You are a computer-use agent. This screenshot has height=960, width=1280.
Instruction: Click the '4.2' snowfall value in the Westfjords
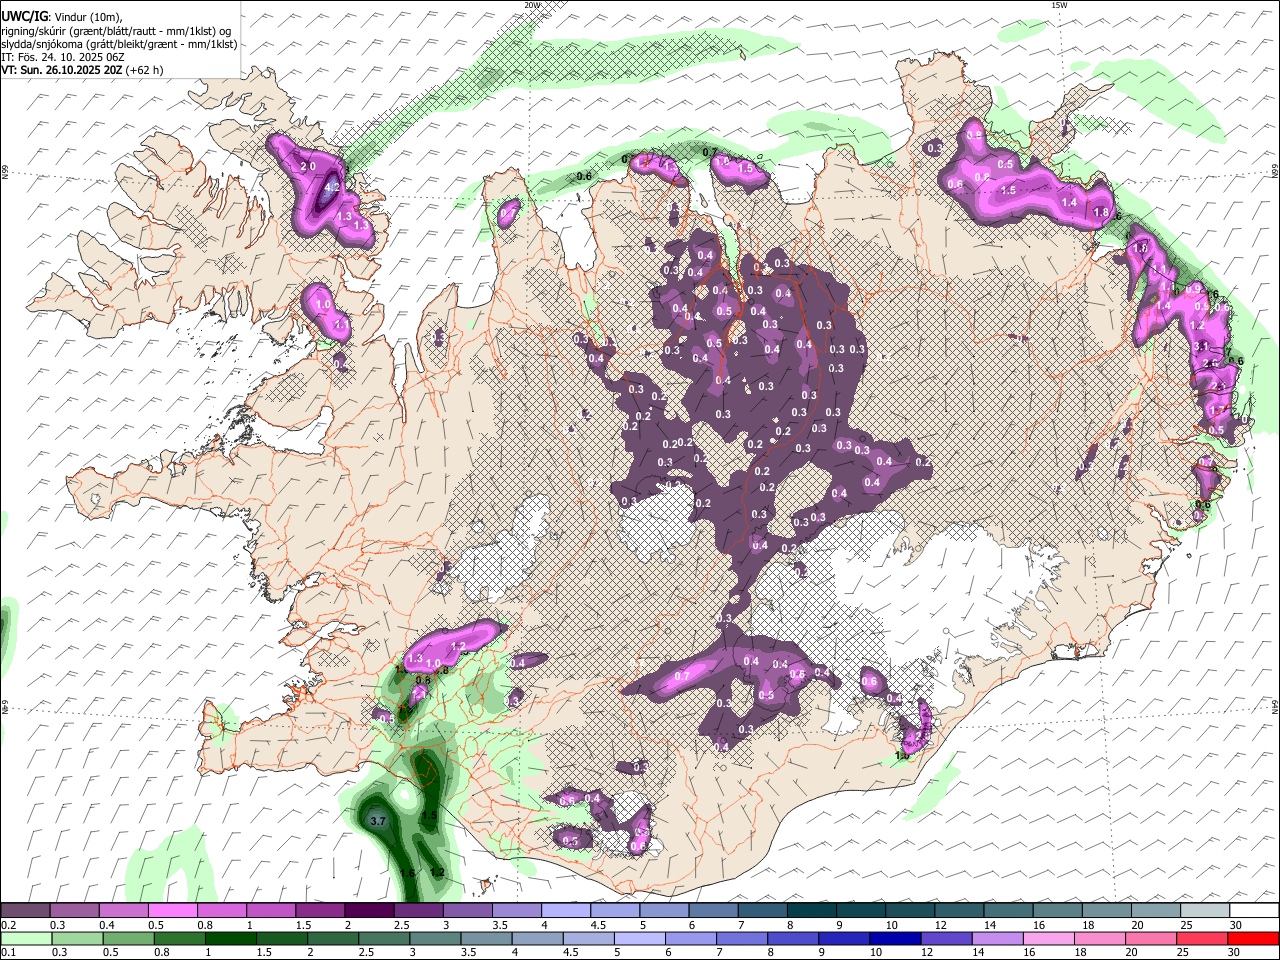tap(333, 186)
